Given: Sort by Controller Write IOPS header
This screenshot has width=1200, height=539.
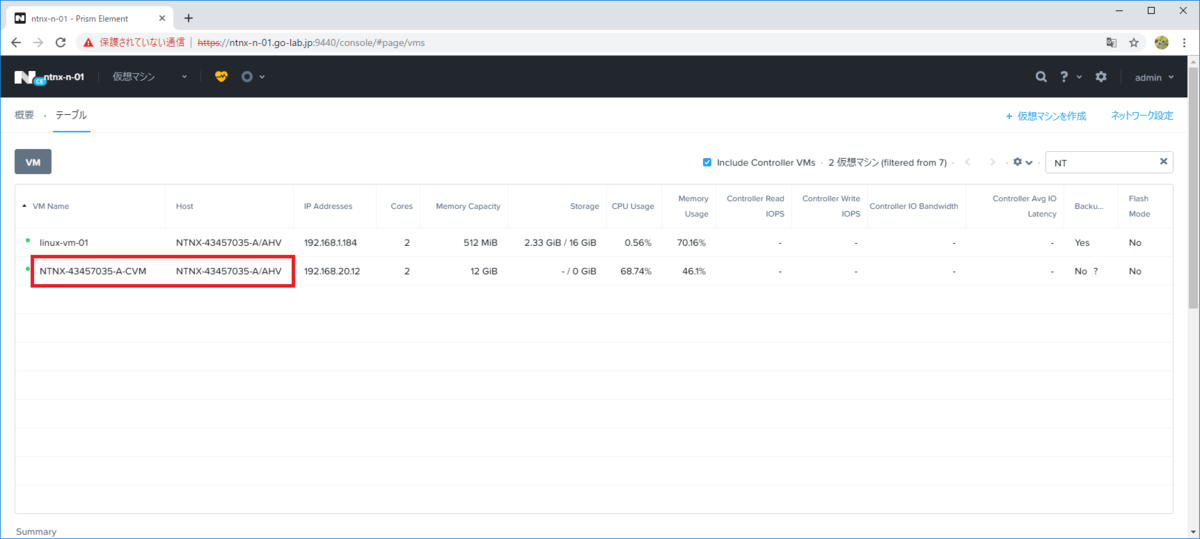Looking at the screenshot, I should click(x=831, y=206).
